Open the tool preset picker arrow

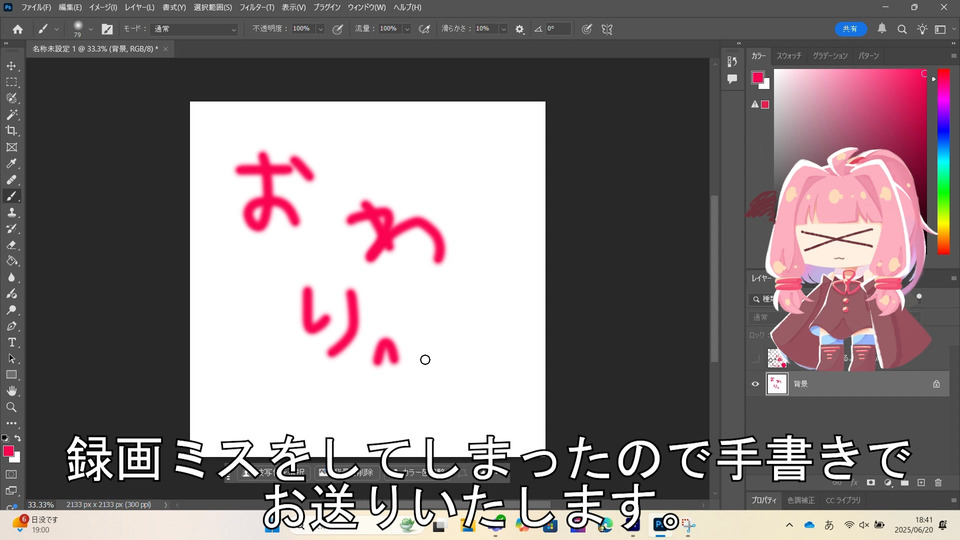[57, 29]
